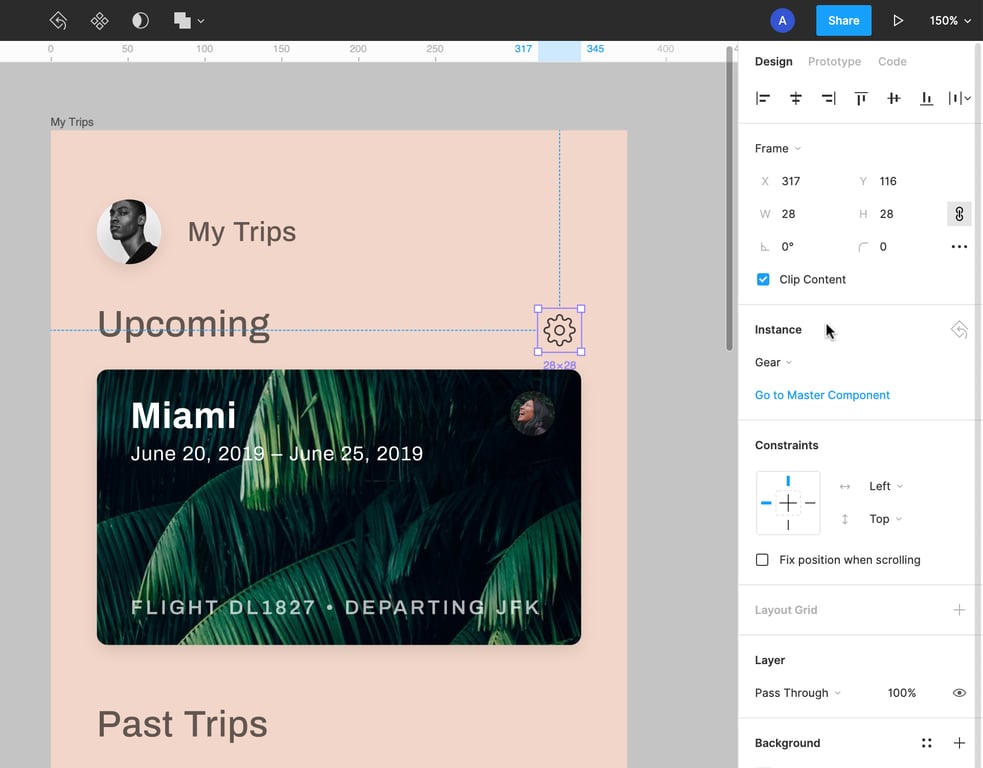983x768 pixels.
Task: Toggle the constrain proportions link icon
Action: point(959,214)
